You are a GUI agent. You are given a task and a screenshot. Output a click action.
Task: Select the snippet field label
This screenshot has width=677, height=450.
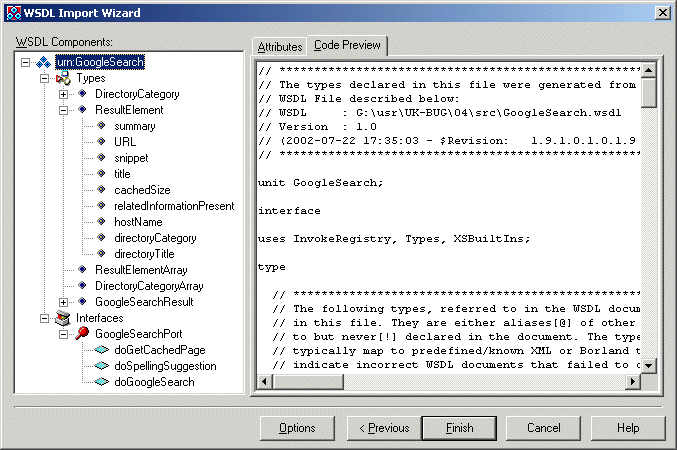[131, 158]
